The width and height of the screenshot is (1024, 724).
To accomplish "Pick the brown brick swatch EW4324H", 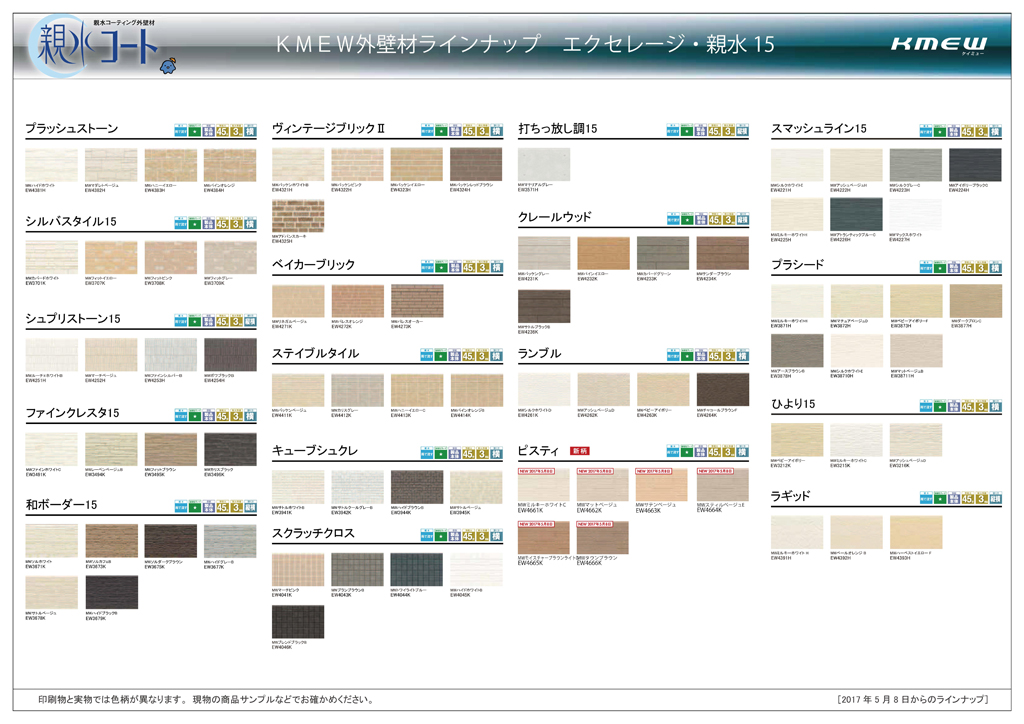I will coord(476,165).
